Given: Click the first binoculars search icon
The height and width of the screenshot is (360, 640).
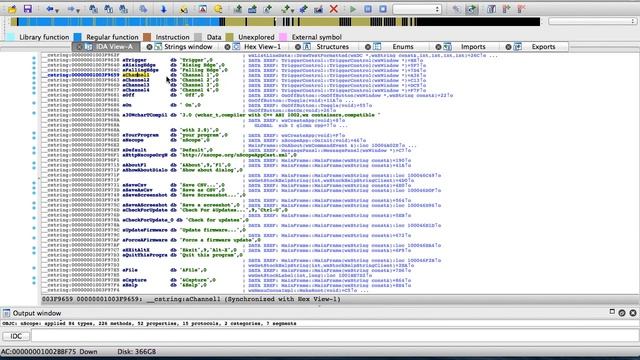Looking at the screenshot, I should point(93,9).
